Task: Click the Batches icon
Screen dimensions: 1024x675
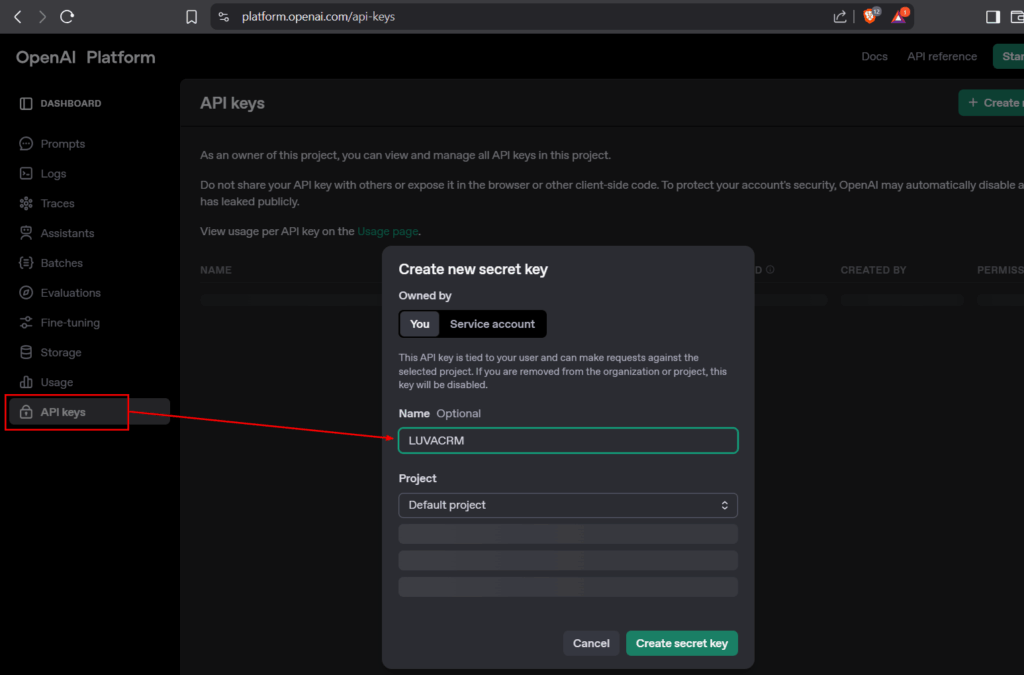Action: click(x=26, y=263)
